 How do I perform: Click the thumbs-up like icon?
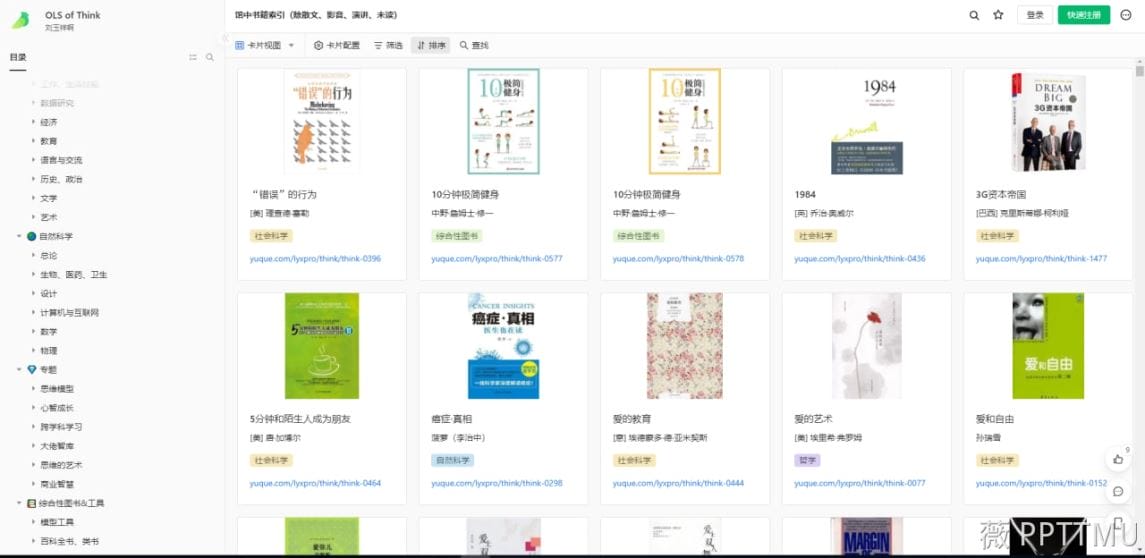[1118, 459]
